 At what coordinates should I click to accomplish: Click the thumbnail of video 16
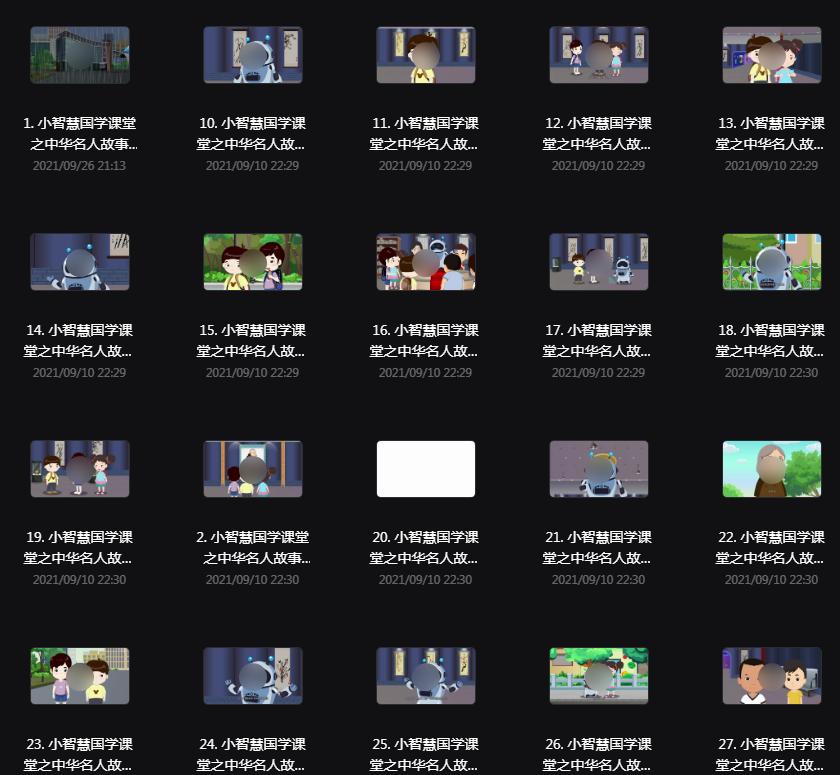(x=426, y=262)
